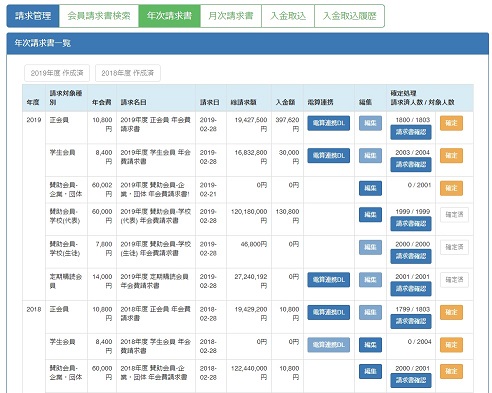
Task: Select text 2019年度 正会員 年会費請求書
Action: pos(155,124)
